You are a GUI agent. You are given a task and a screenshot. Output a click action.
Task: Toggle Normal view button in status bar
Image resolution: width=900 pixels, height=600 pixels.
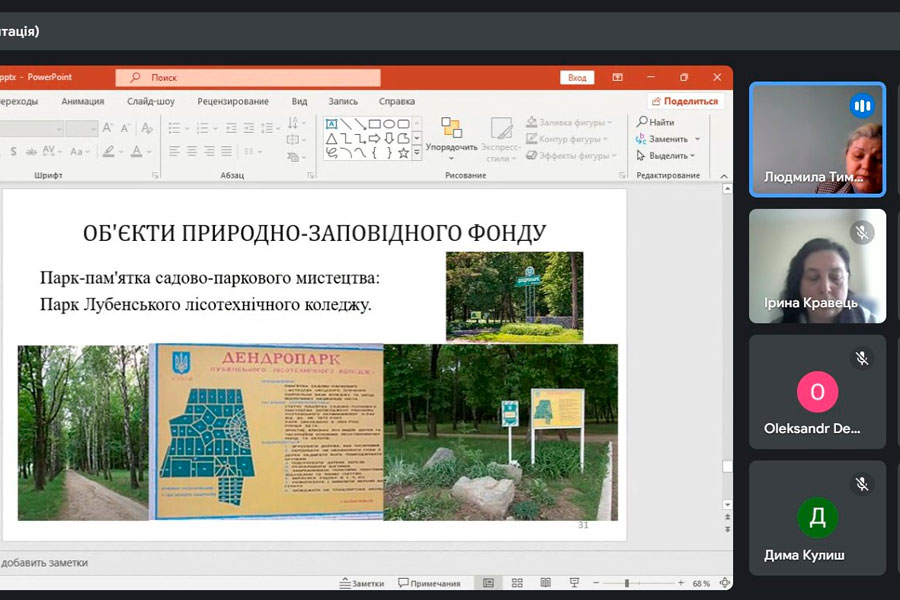tap(488, 583)
